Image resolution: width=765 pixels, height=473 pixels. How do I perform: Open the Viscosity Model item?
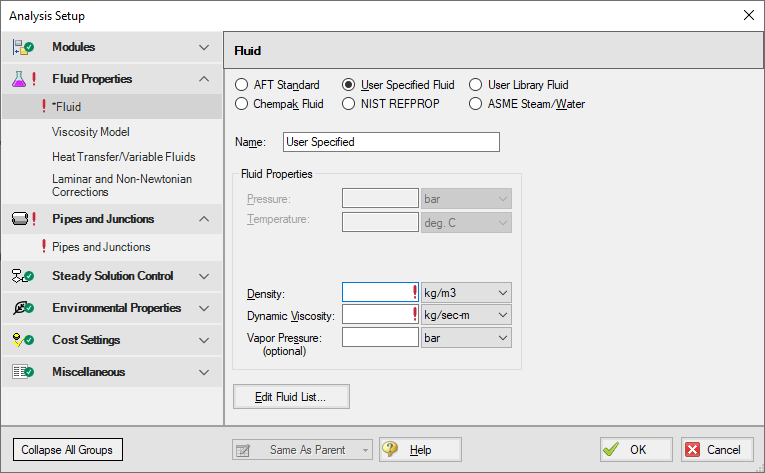coord(91,131)
